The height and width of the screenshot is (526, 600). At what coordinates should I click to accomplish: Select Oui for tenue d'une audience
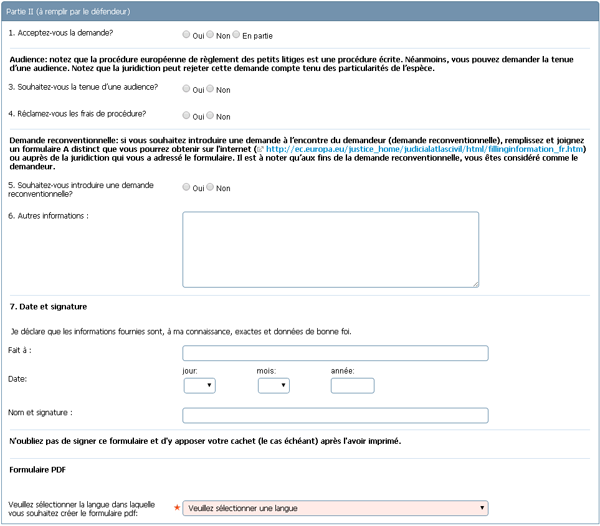click(x=186, y=89)
